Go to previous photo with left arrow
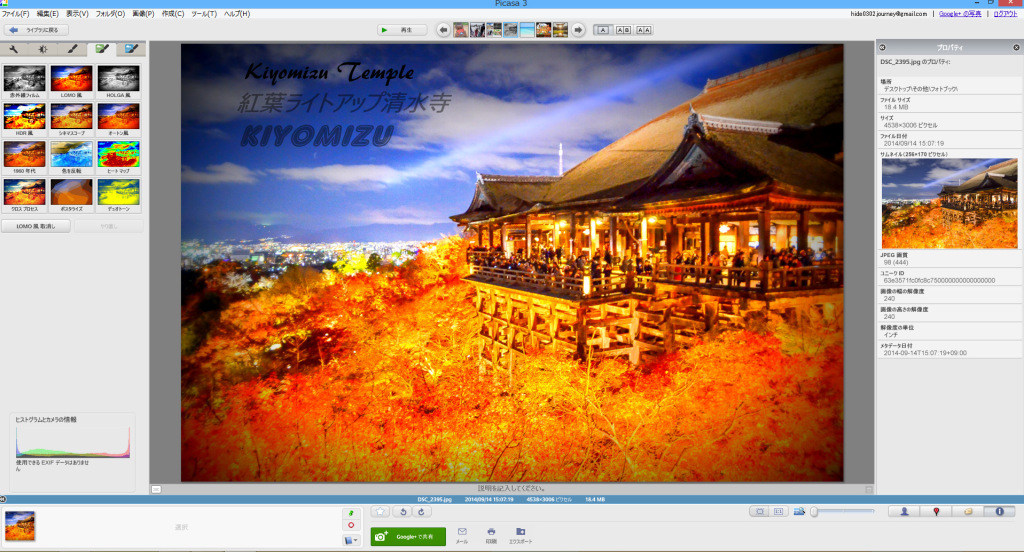Screen dimensions: 1024x552 pyautogui.click(x=443, y=30)
